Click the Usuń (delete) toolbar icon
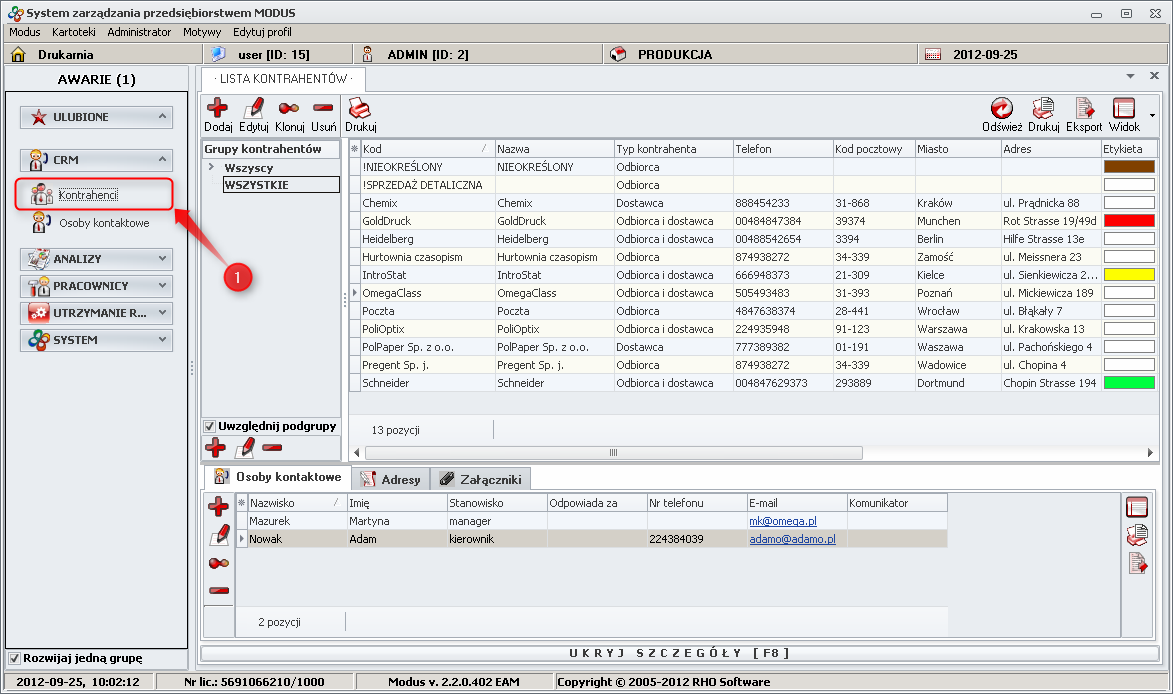Viewport: 1173px width, 694px height. 323,108
